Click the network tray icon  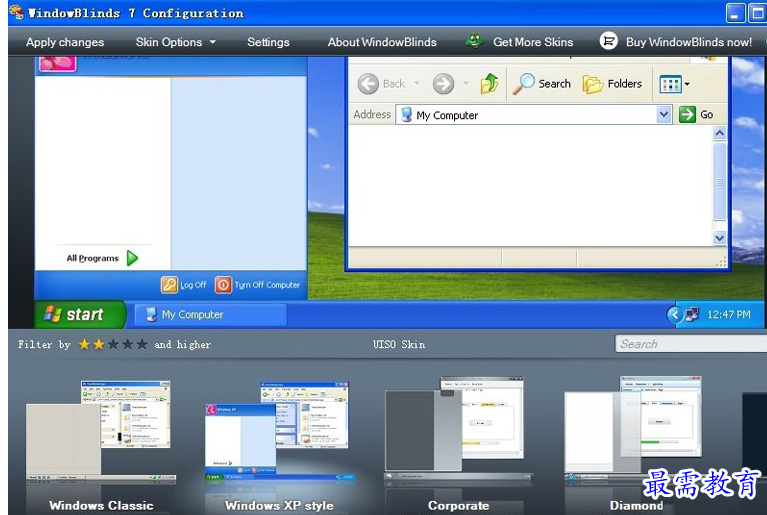692,314
